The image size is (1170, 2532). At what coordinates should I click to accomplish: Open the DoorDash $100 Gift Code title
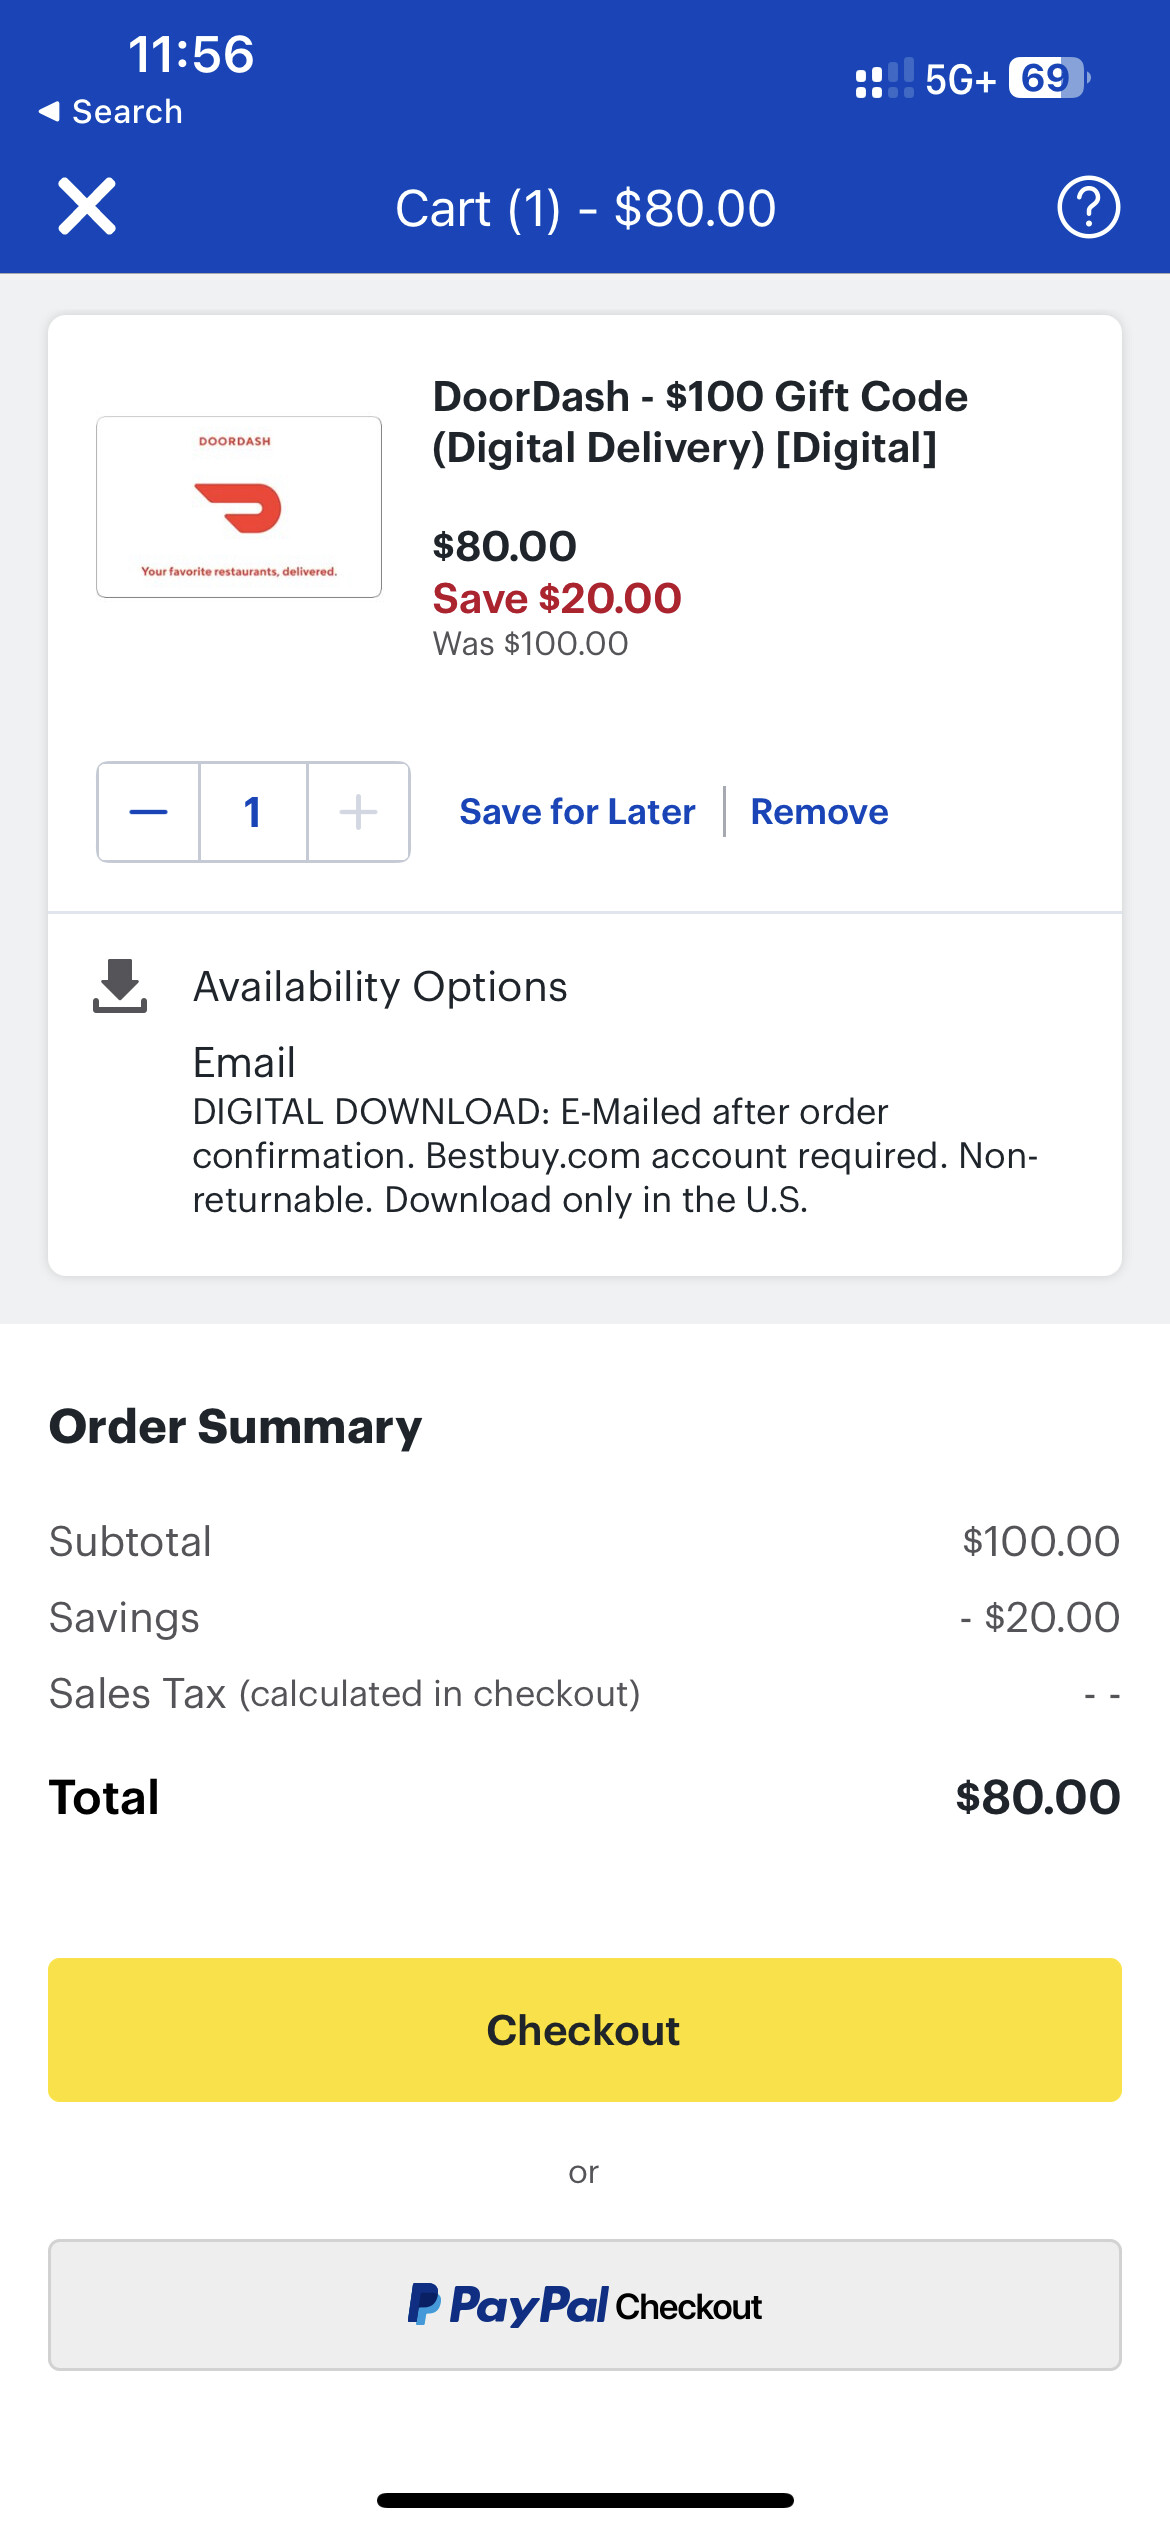click(700, 422)
